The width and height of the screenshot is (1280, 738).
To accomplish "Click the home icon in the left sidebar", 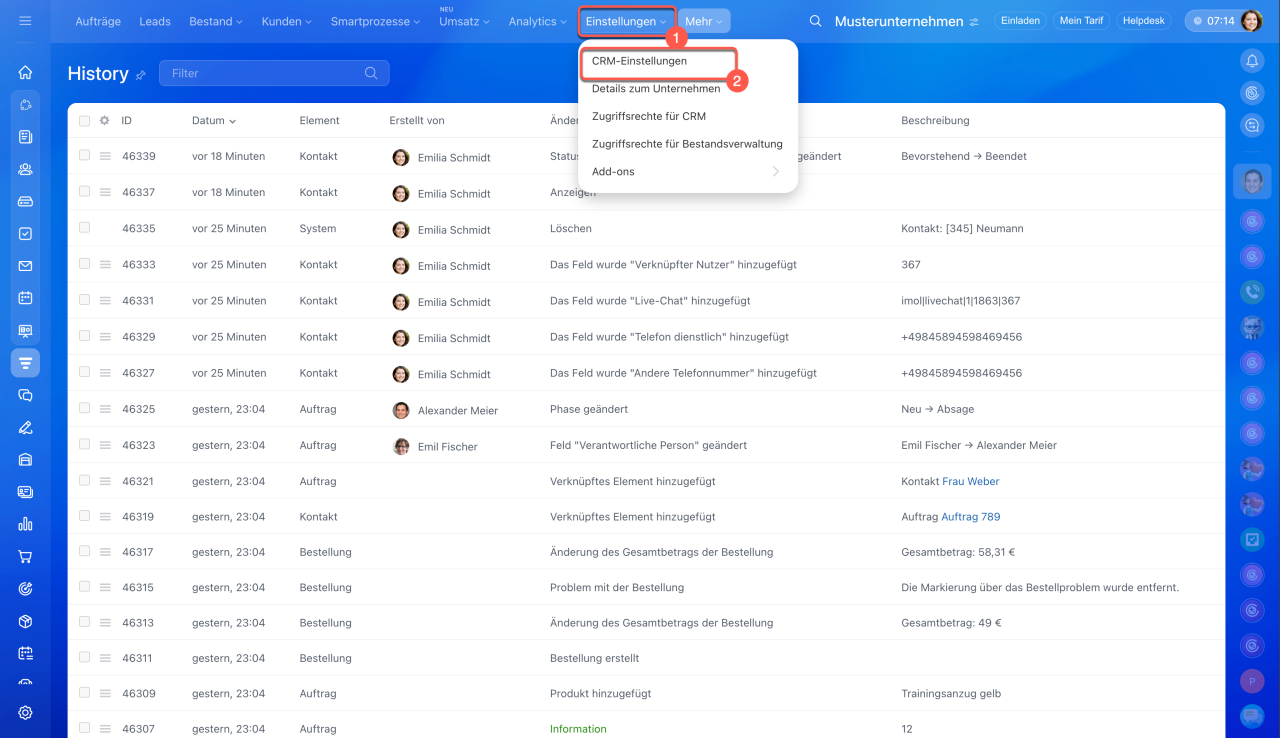I will pos(25,72).
